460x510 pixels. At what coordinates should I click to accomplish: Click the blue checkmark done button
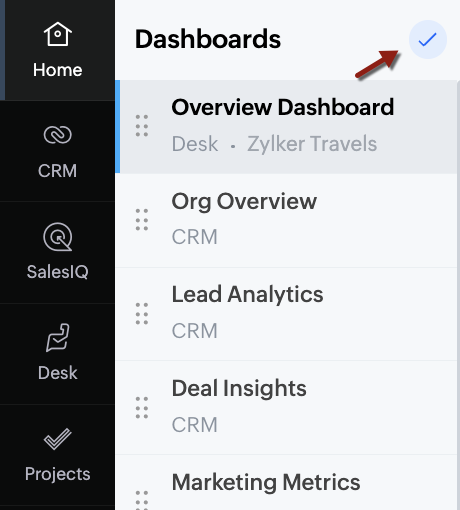click(428, 39)
